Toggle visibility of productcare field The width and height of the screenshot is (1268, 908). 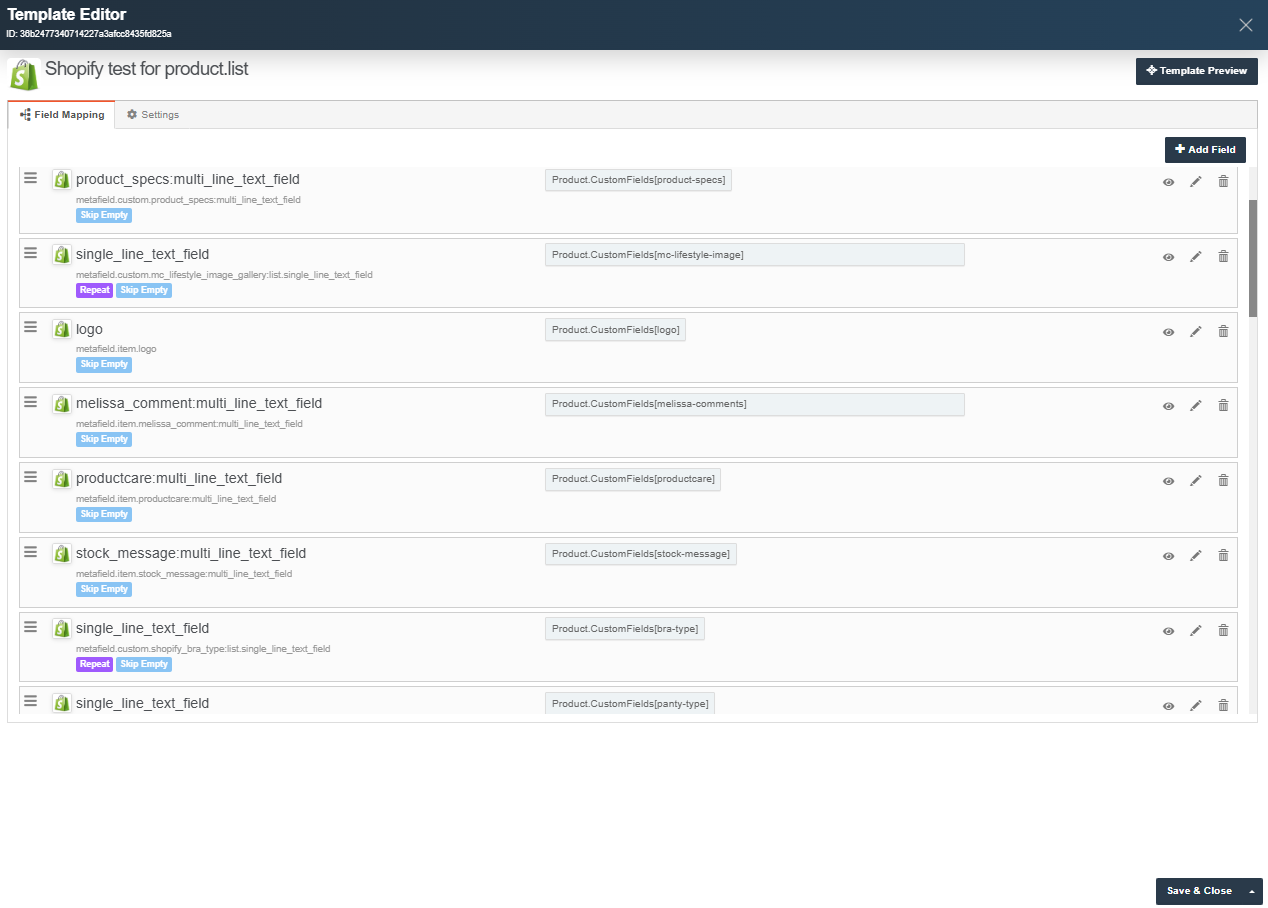(1168, 481)
